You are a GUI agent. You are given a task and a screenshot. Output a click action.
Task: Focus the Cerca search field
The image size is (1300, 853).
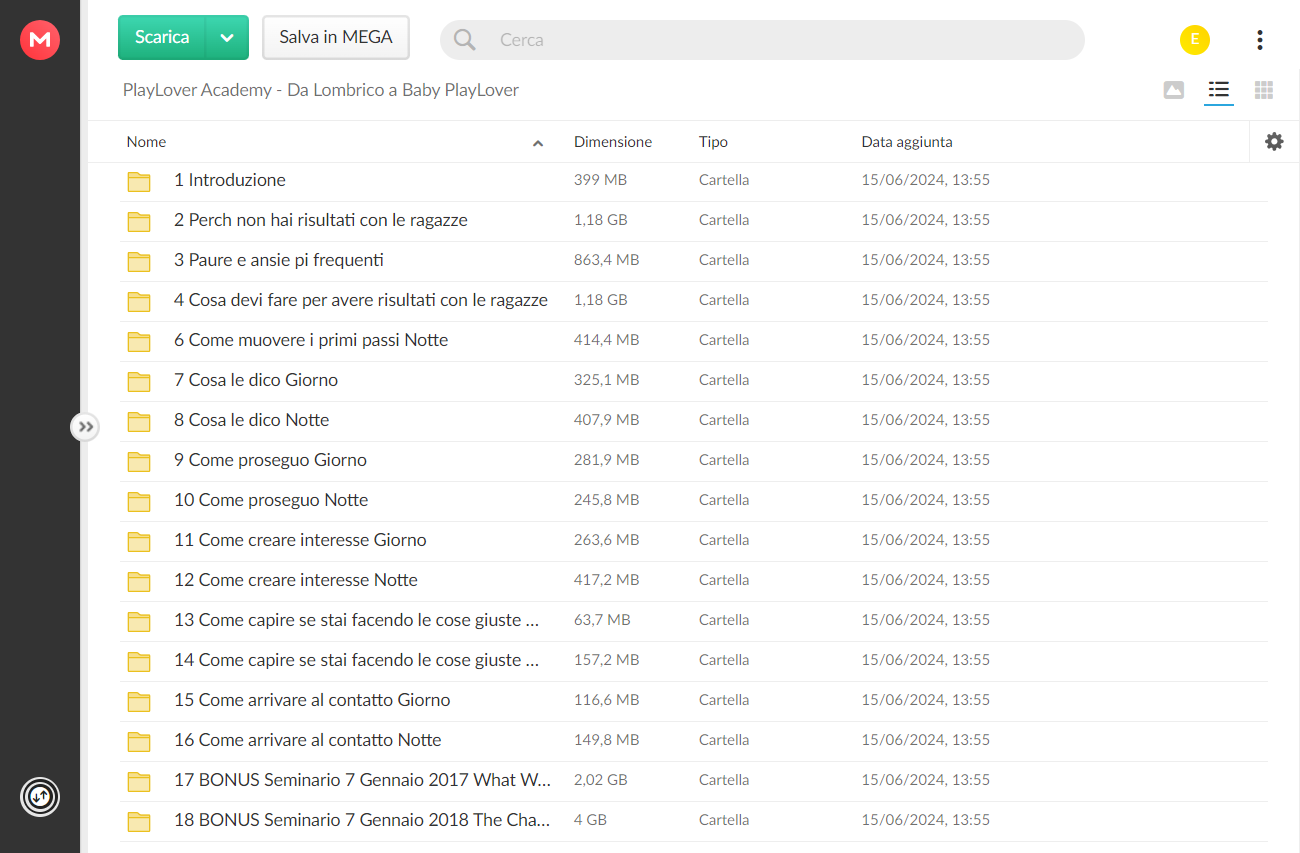pyautogui.click(x=762, y=40)
